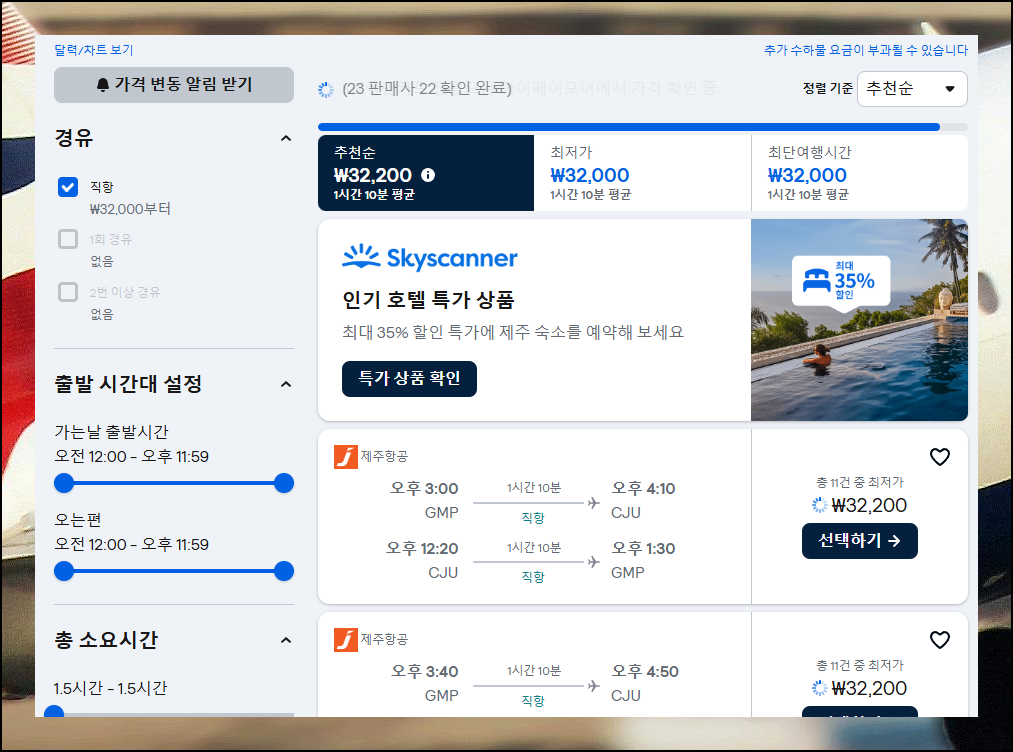Click the 가격 변동 알림 받기 button
Screen dimensions: 1013x752
point(174,85)
